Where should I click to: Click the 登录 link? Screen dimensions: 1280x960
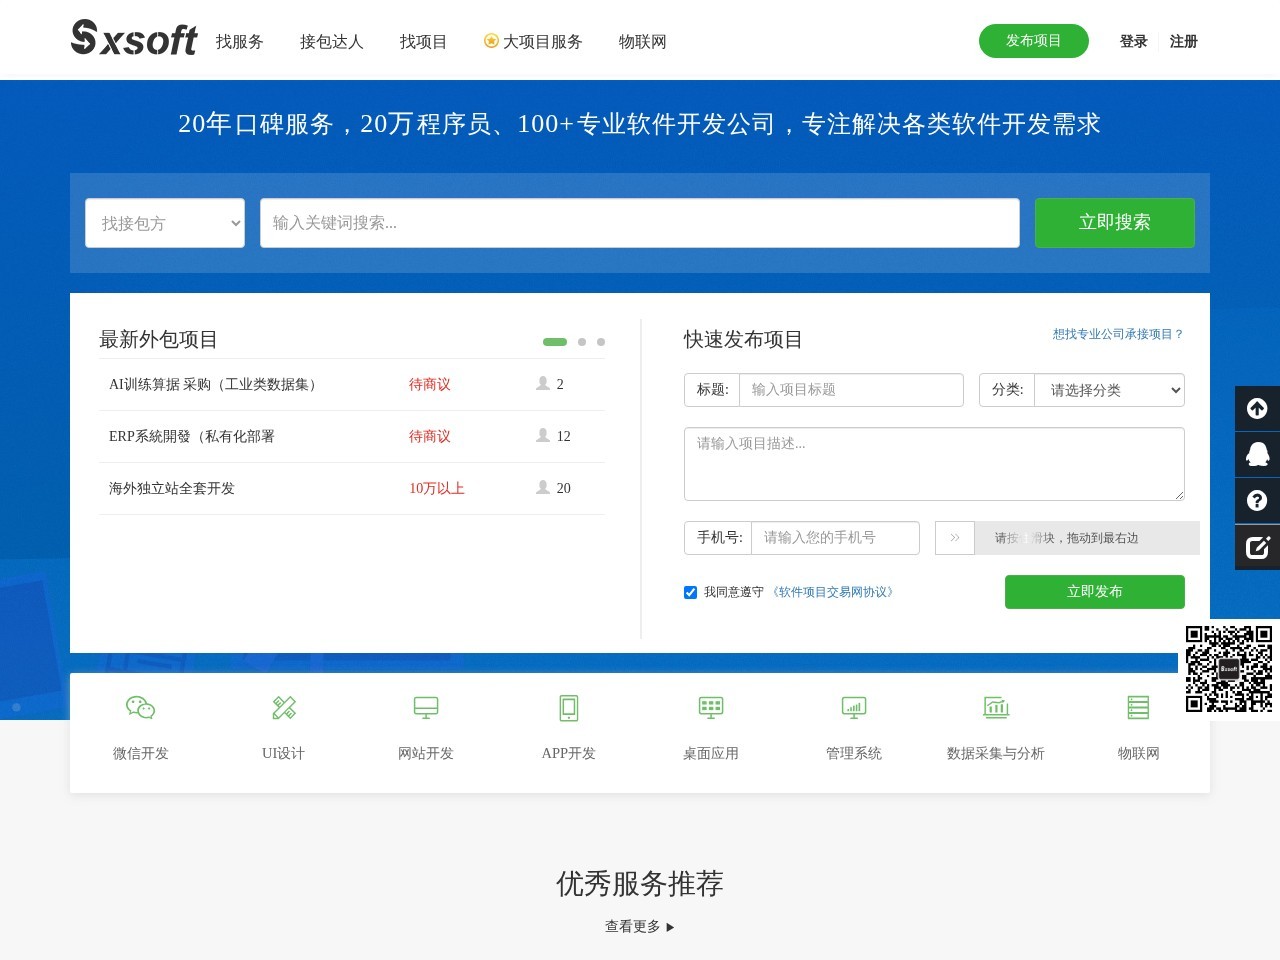point(1134,41)
